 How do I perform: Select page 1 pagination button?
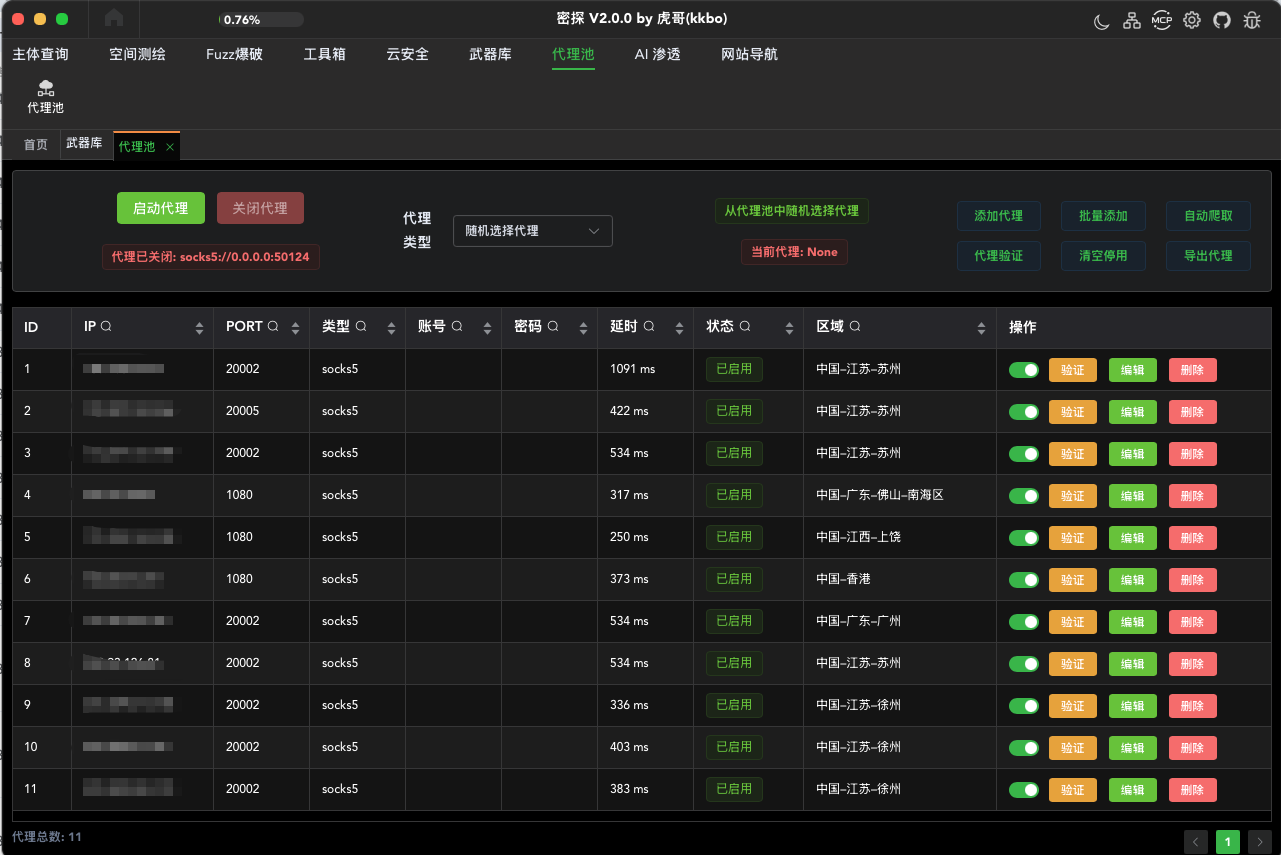click(x=1228, y=842)
